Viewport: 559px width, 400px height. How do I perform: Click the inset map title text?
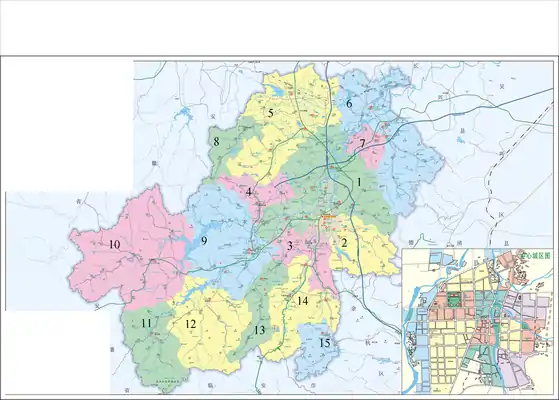[535, 256]
